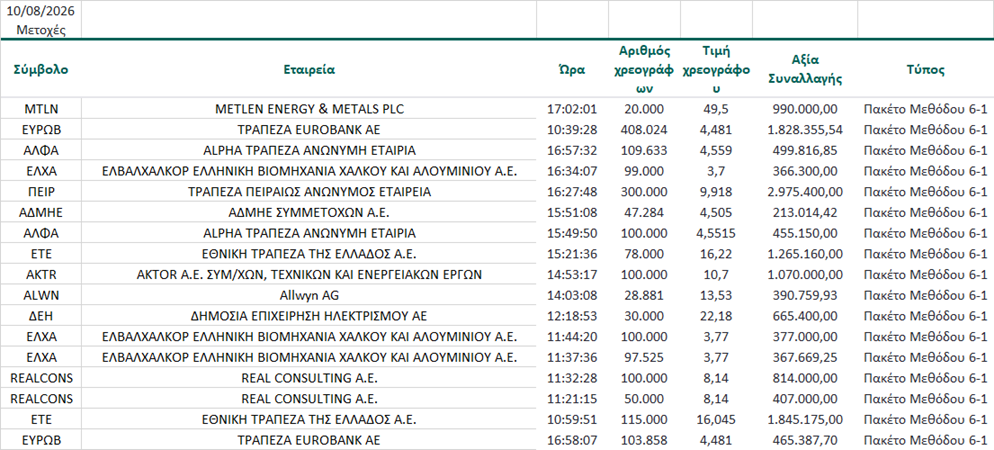The height and width of the screenshot is (450, 994).
Task: Select value 407.000,00
Action: click(805, 399)
